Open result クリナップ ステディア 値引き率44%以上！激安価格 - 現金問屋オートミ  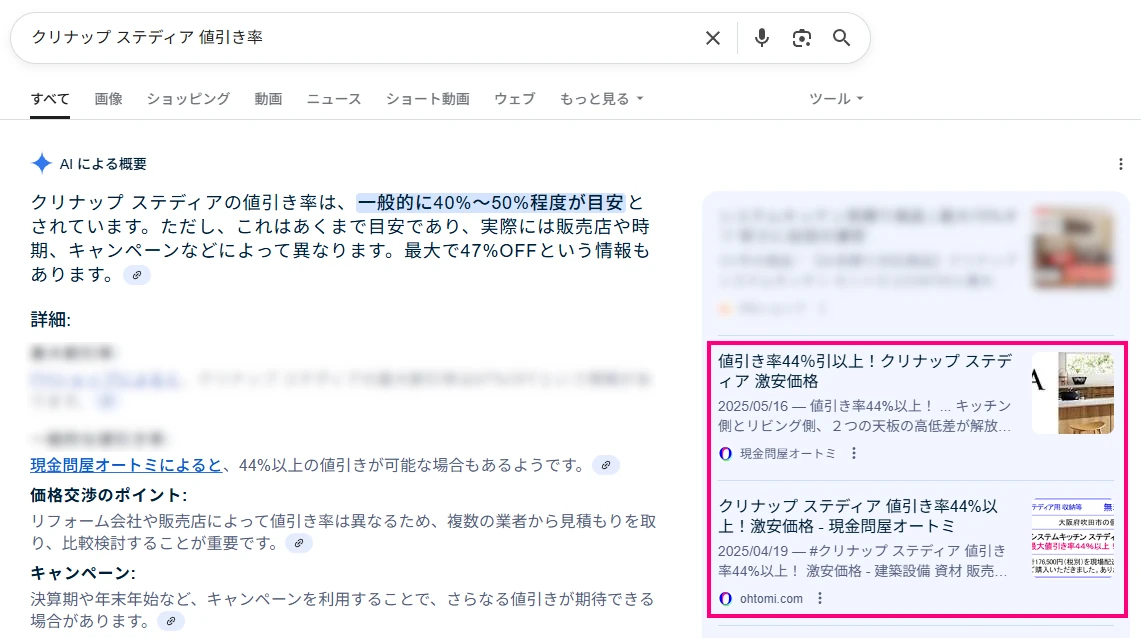coord(859,516)
